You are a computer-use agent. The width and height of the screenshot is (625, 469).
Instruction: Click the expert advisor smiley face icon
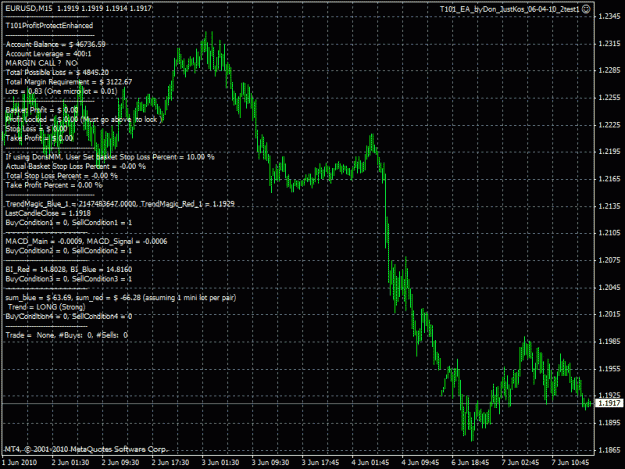coord(586,9)
